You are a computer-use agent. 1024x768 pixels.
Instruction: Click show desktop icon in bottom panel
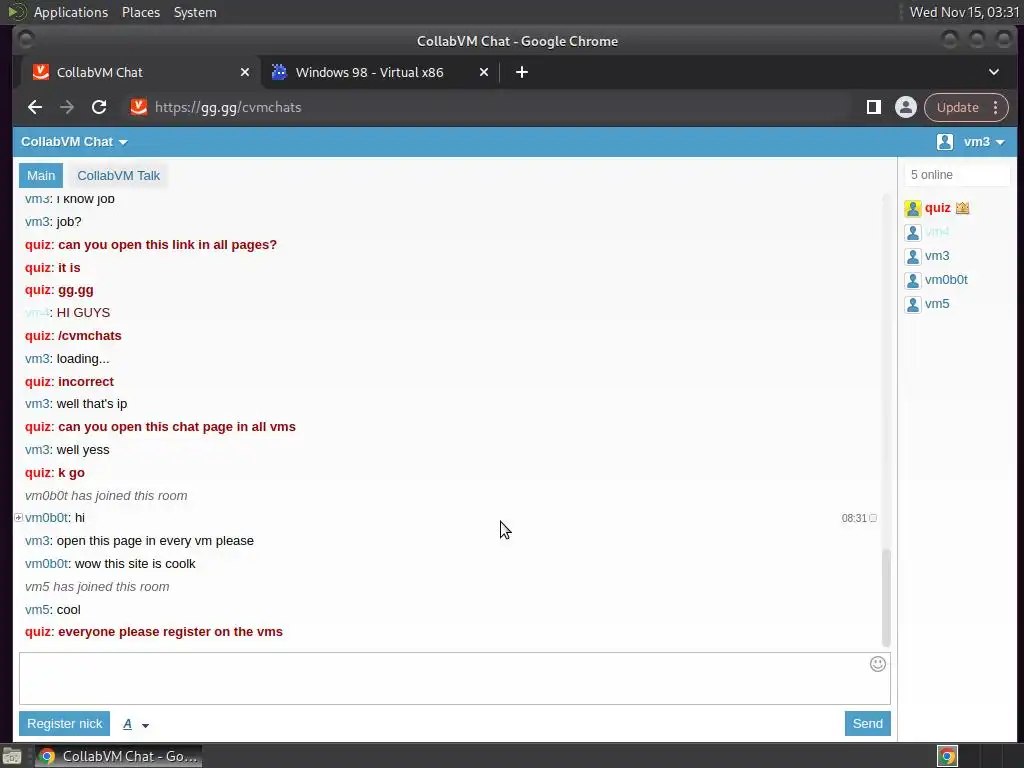coord(12,756)
